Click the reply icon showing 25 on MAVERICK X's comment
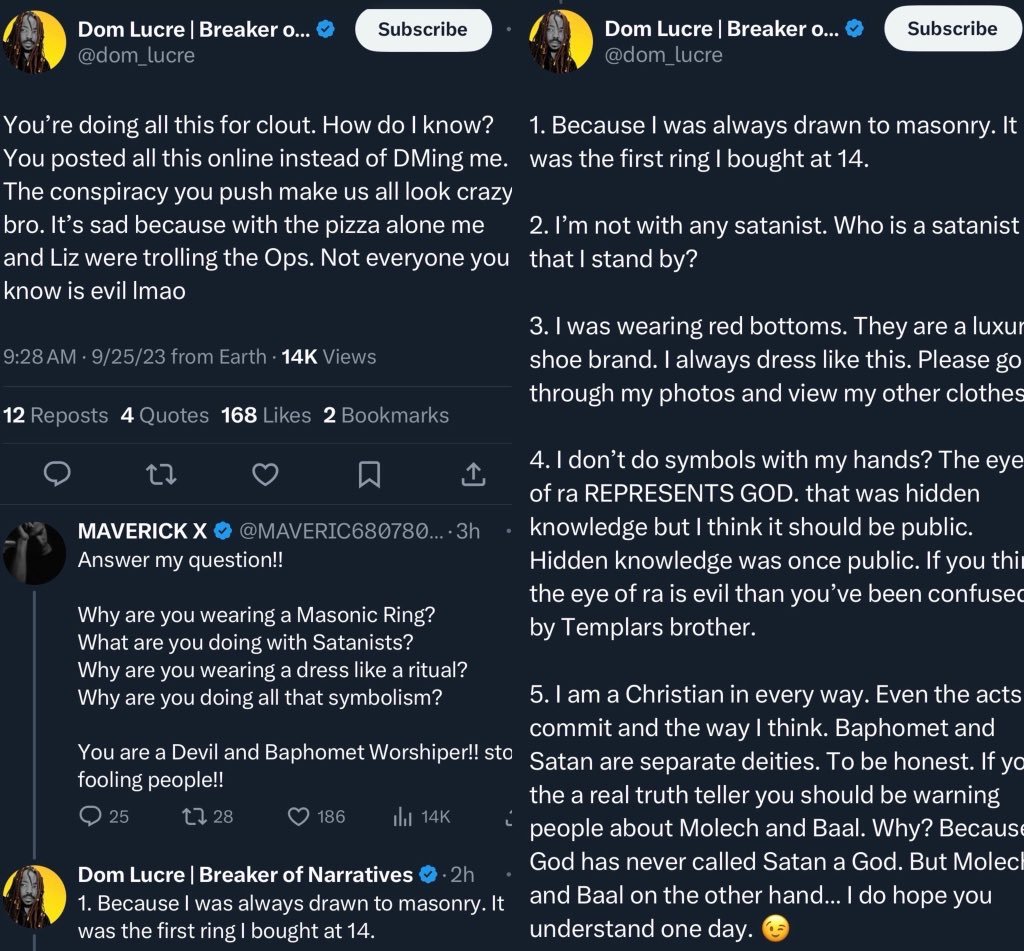1024x951 pixels. click(90, 816)
